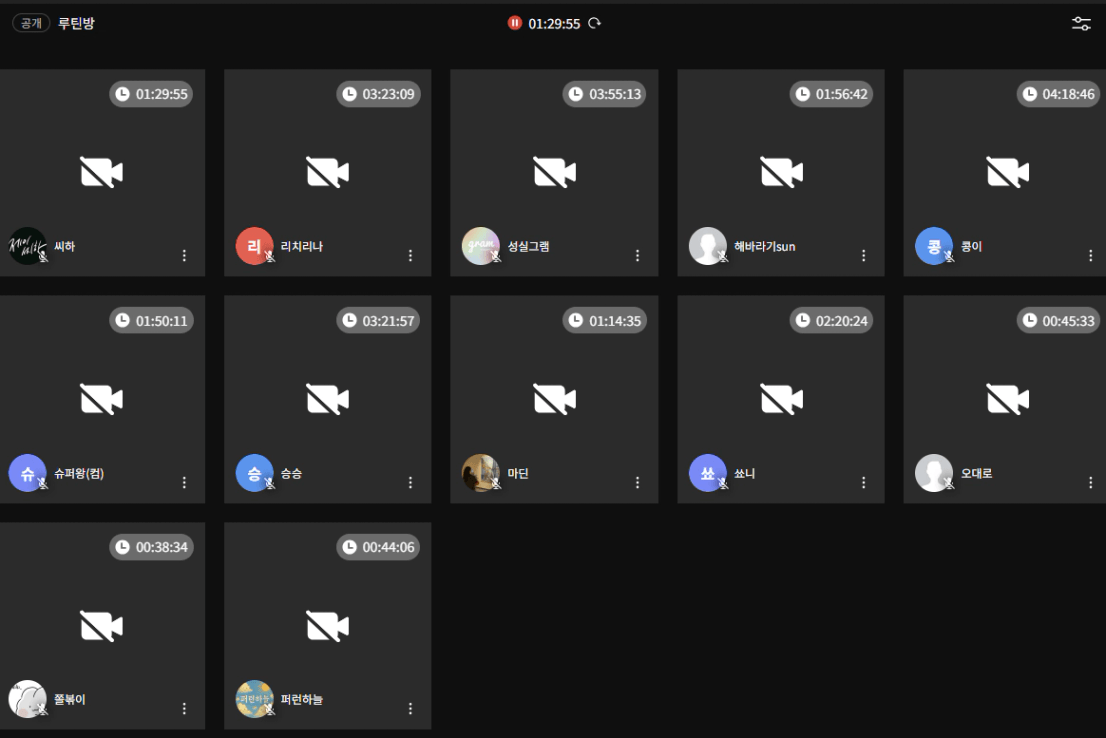Click the username 성실그램

point(528,246)
